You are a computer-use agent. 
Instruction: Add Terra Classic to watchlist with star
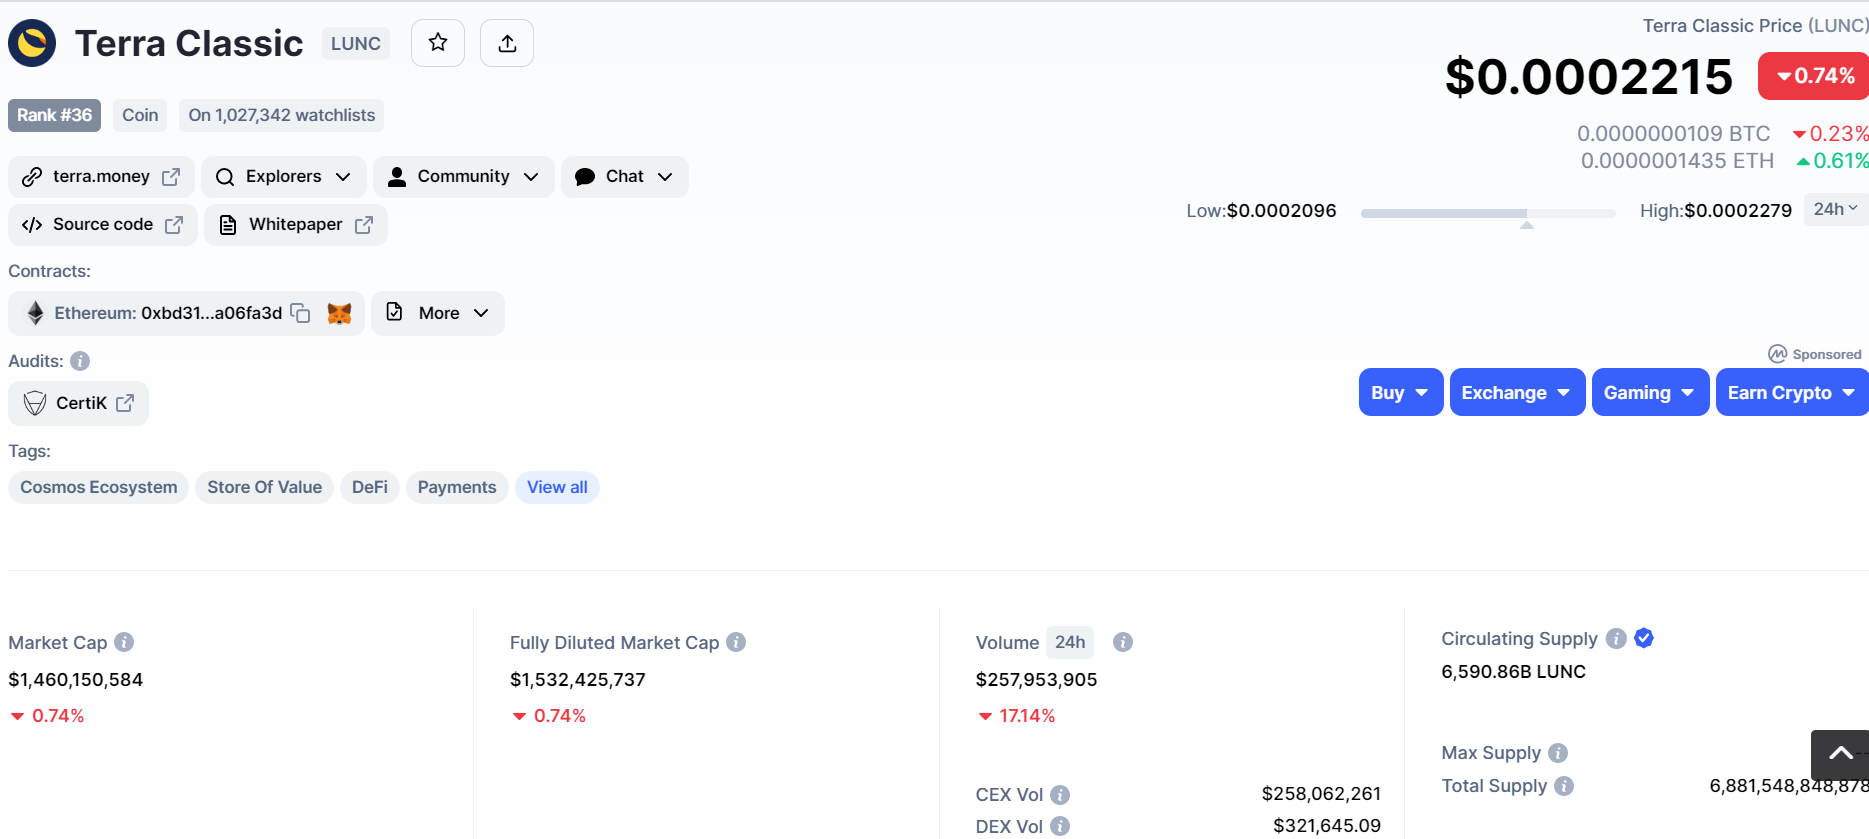438,43
